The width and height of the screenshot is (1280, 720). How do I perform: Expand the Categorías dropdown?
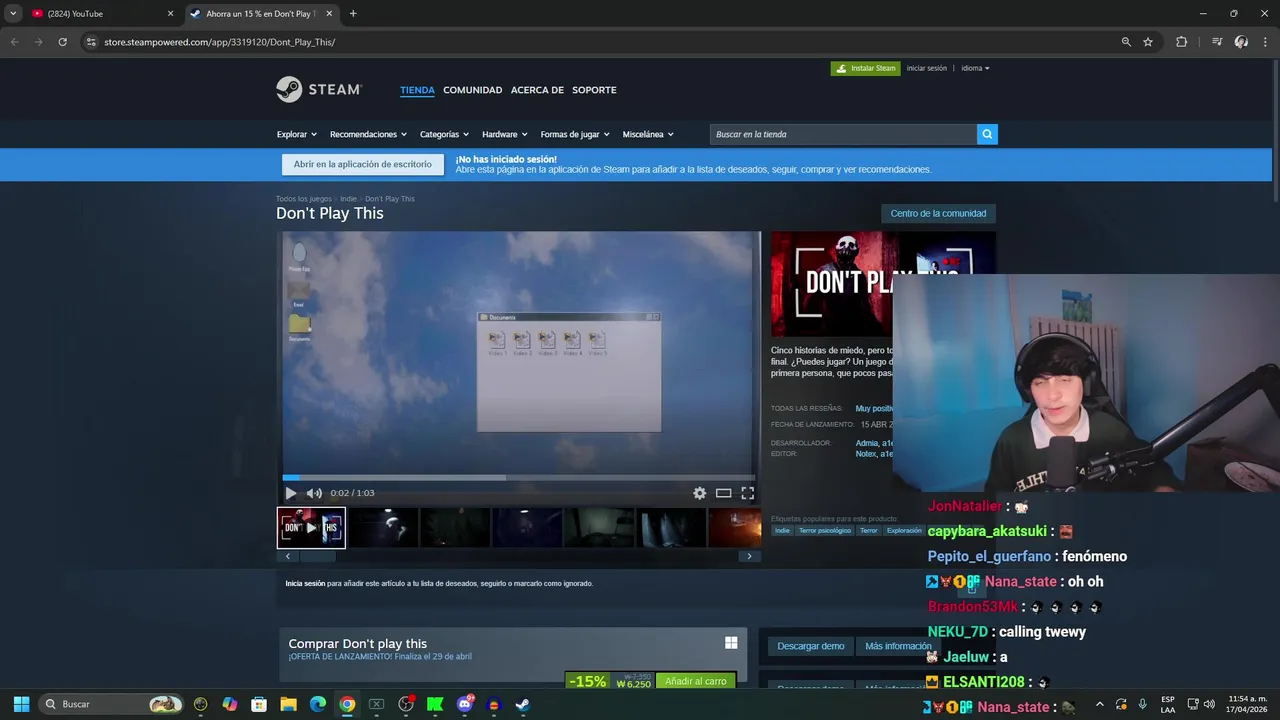click(x=444, y=134)
